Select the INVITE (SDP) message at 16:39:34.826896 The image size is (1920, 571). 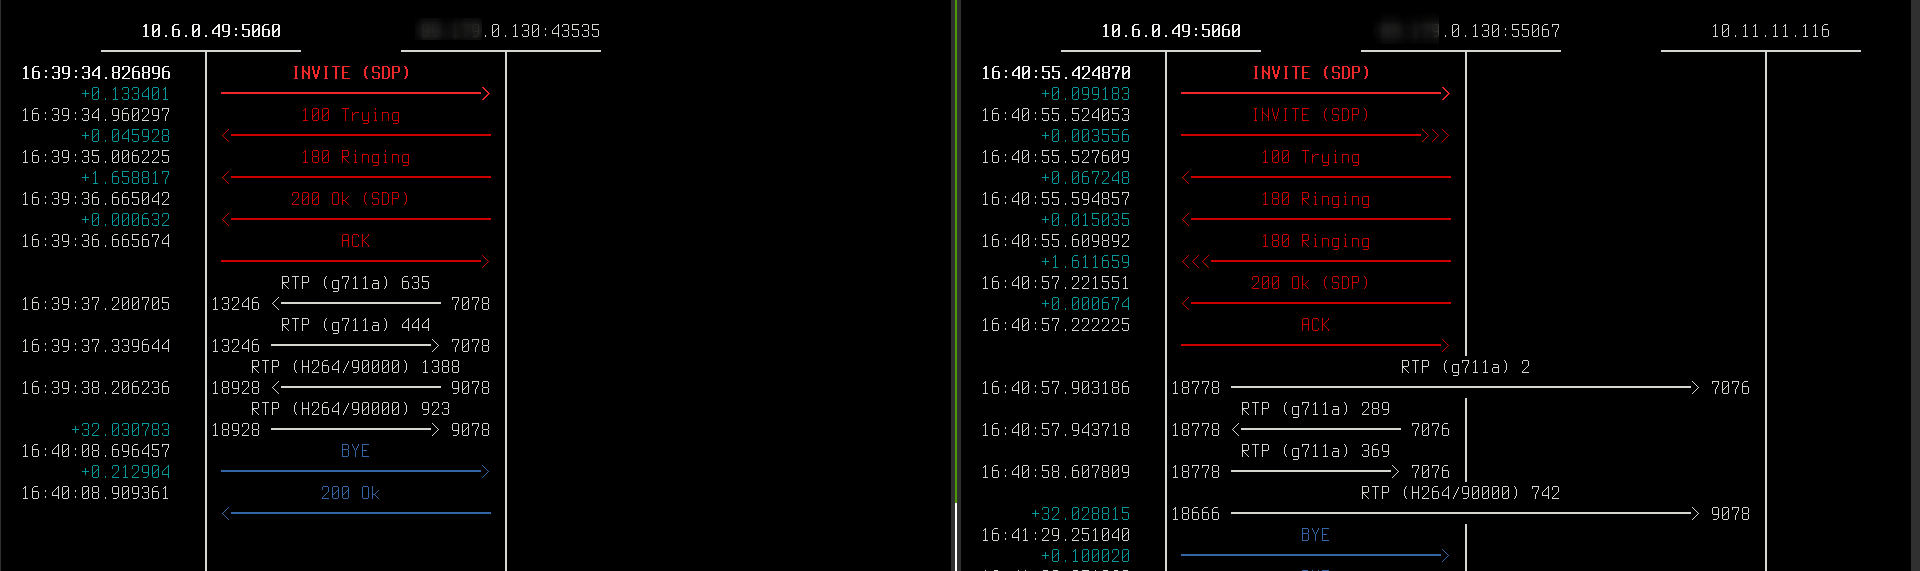click(x=350, y=74)
